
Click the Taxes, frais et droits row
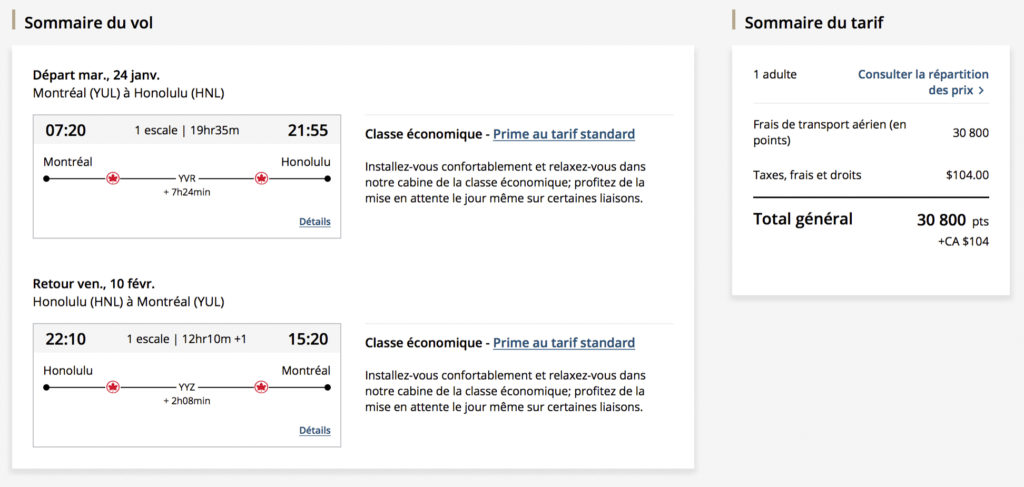[x=870, y=175]
